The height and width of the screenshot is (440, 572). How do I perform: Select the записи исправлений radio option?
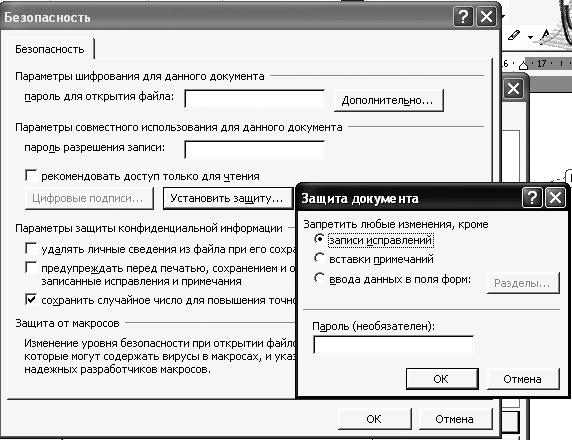[319, 239]
